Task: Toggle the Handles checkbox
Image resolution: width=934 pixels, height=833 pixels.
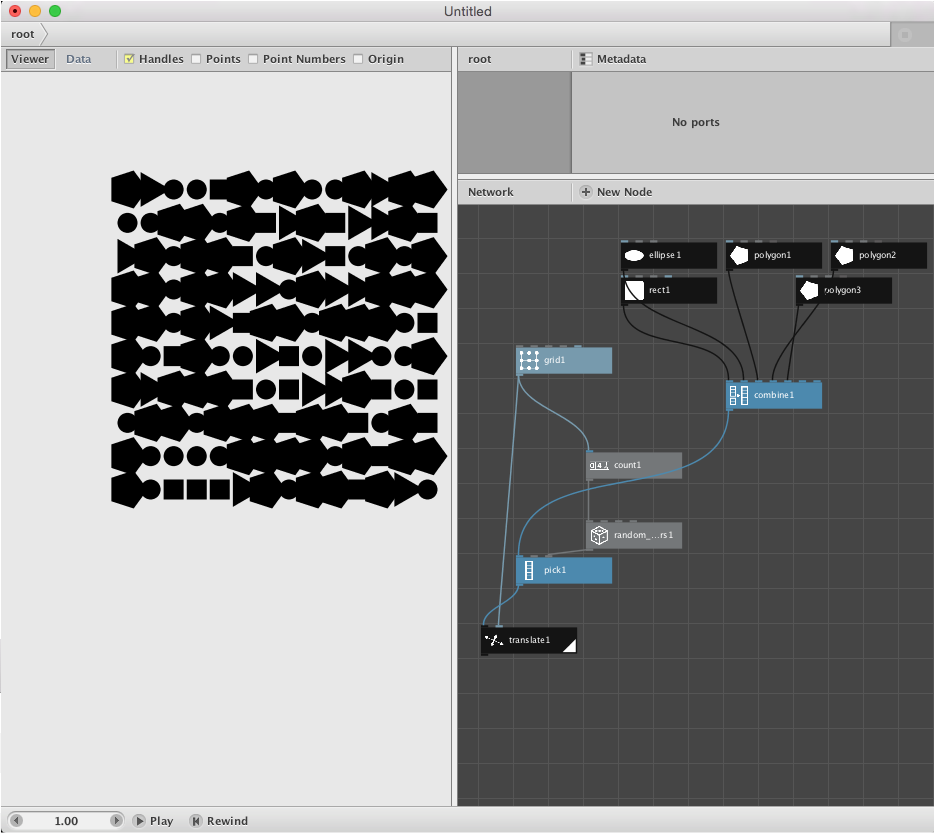Action: (129, 59)
